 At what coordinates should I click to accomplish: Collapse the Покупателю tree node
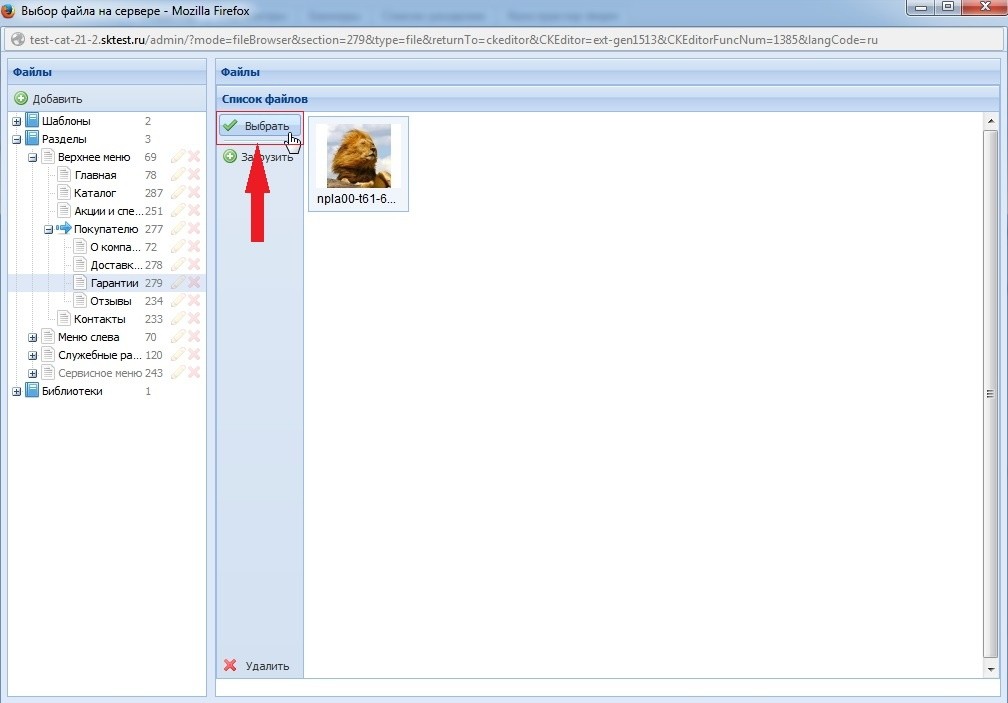click(x=48, y=230)
